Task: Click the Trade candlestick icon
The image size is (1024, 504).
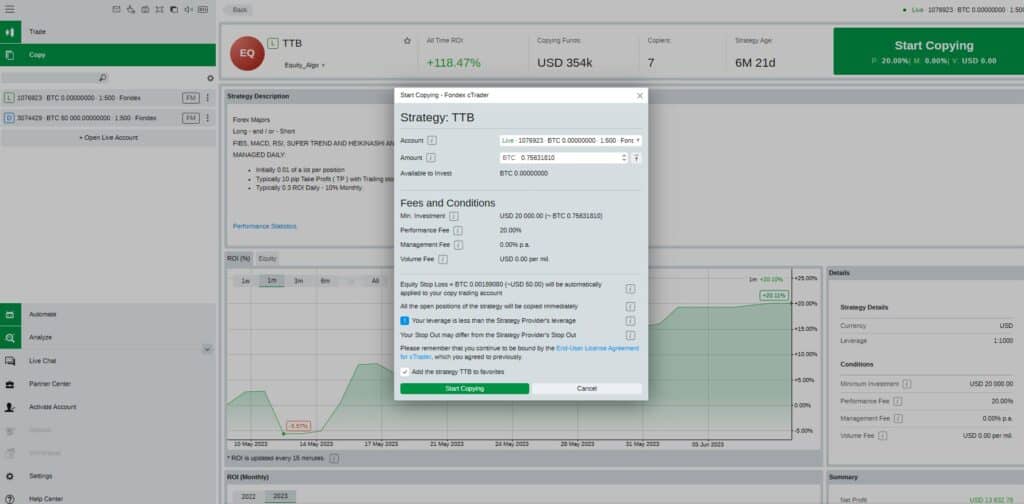Action: (x=10, y=31)
